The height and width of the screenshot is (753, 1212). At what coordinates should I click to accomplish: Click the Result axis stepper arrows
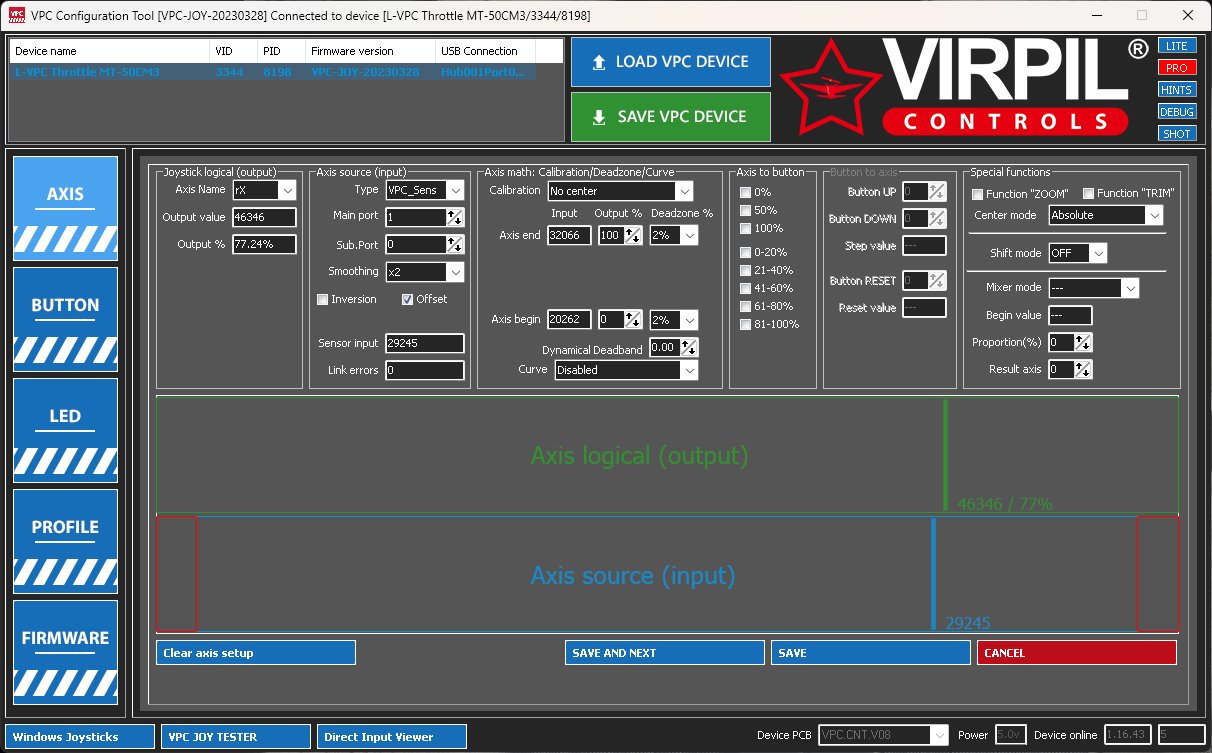[1083, 369]
